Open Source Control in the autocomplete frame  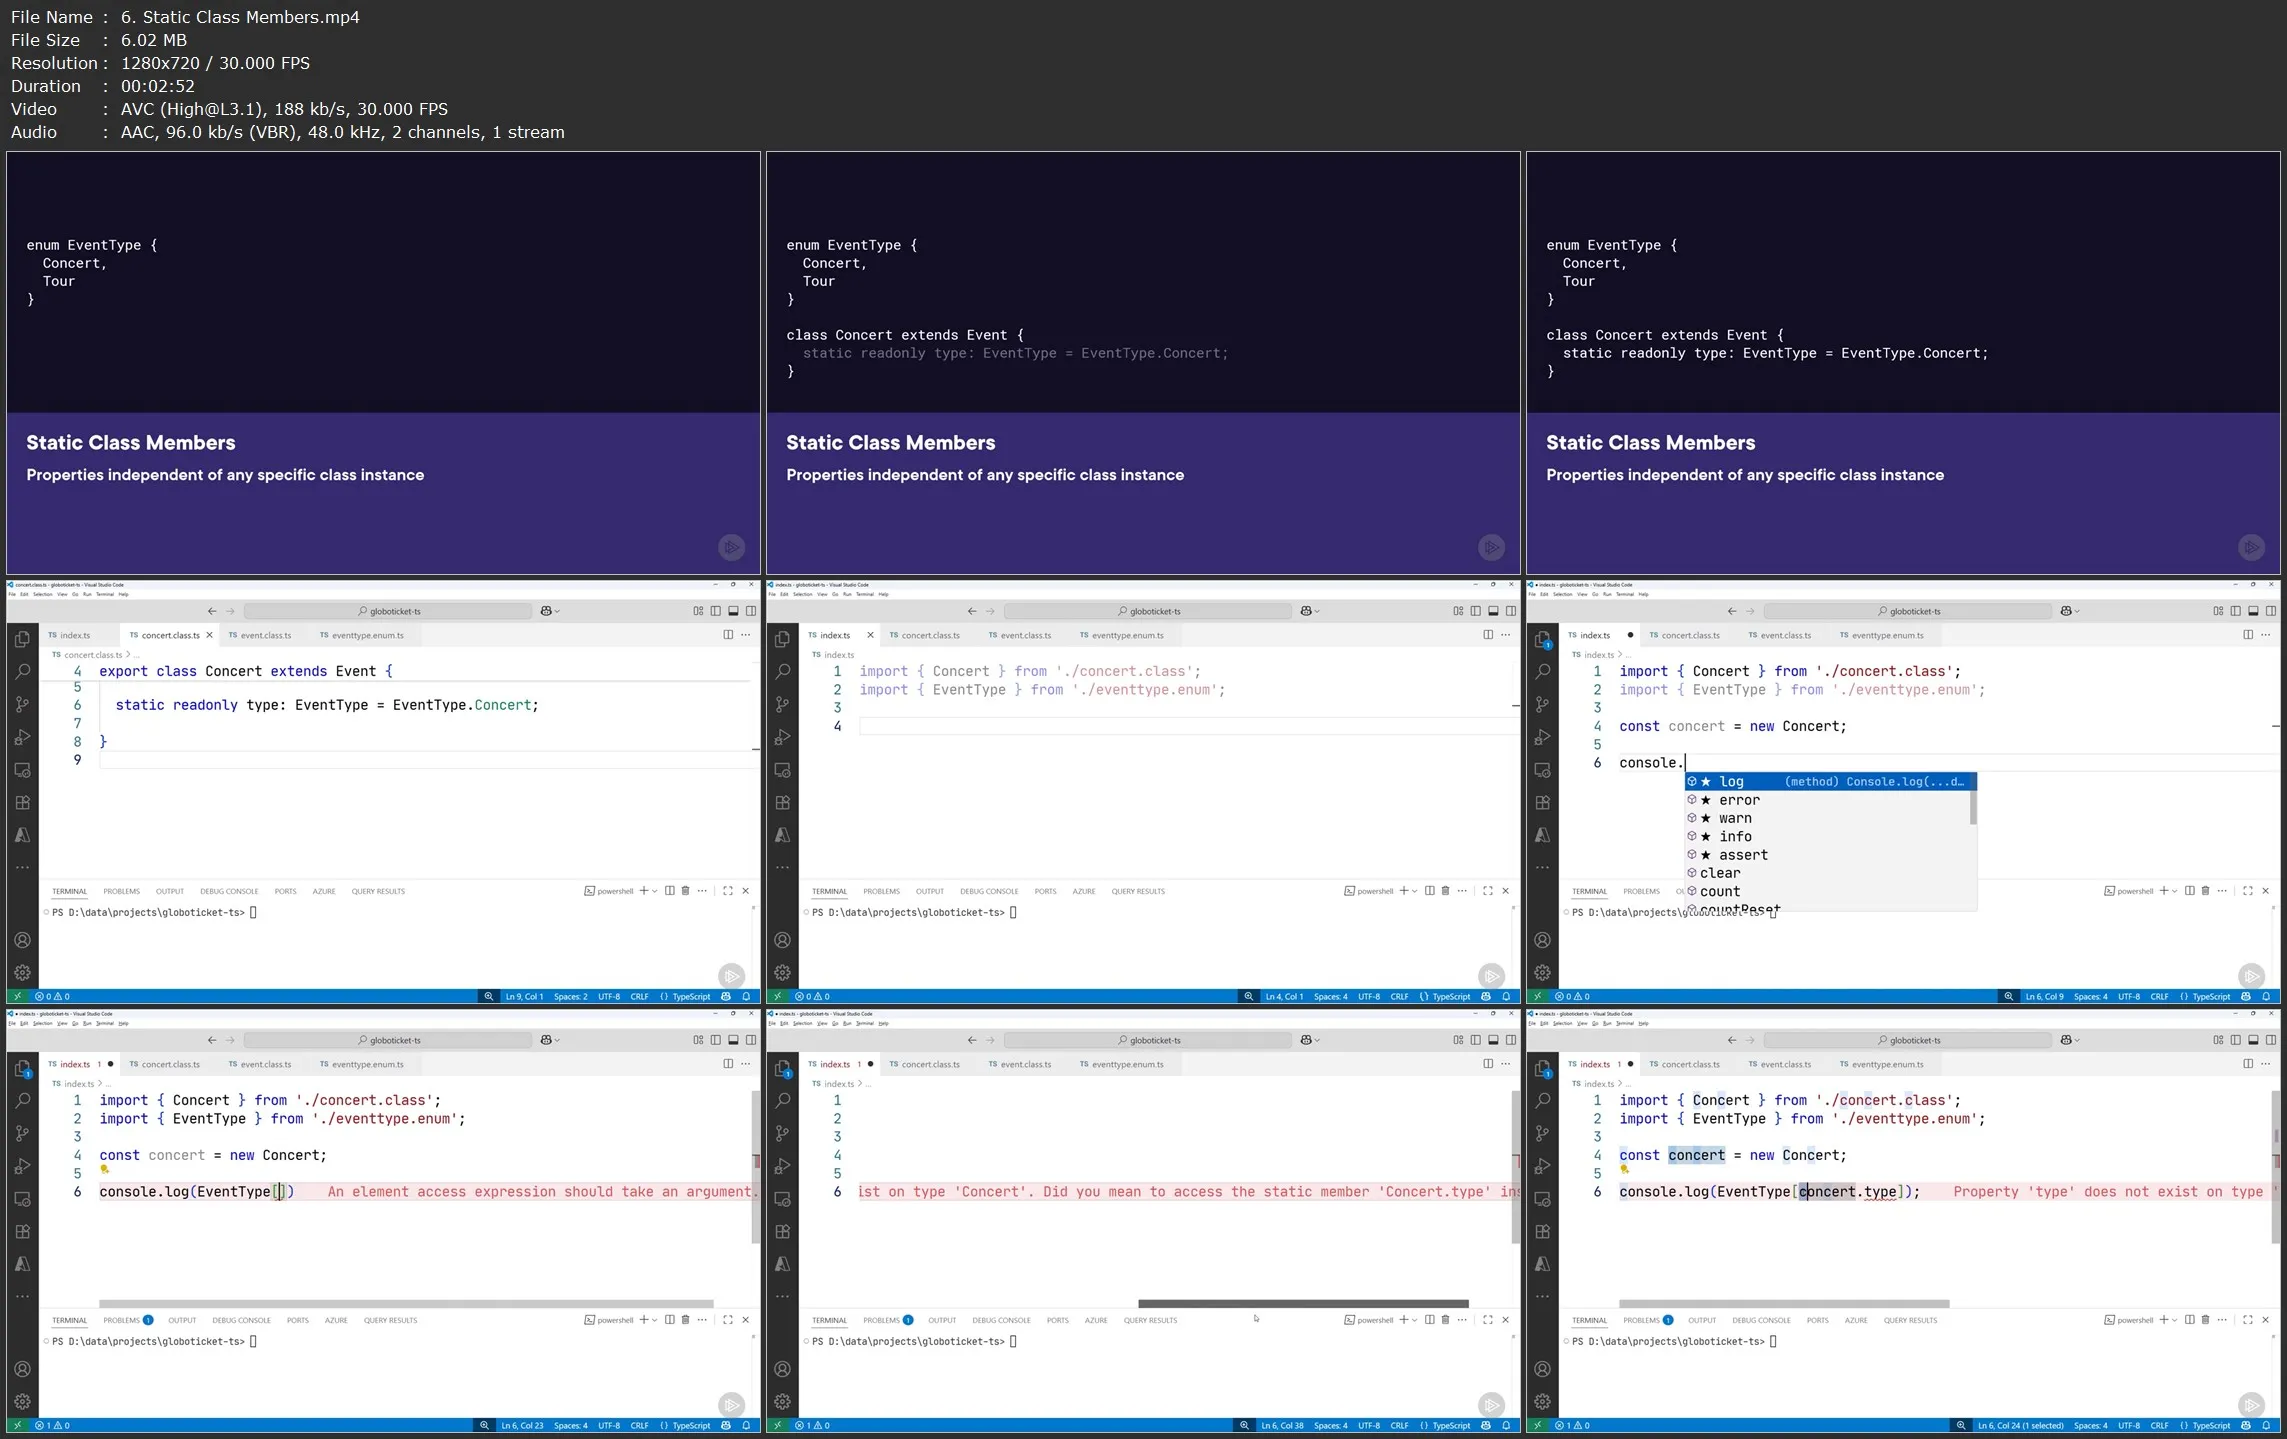(1542, 705)
